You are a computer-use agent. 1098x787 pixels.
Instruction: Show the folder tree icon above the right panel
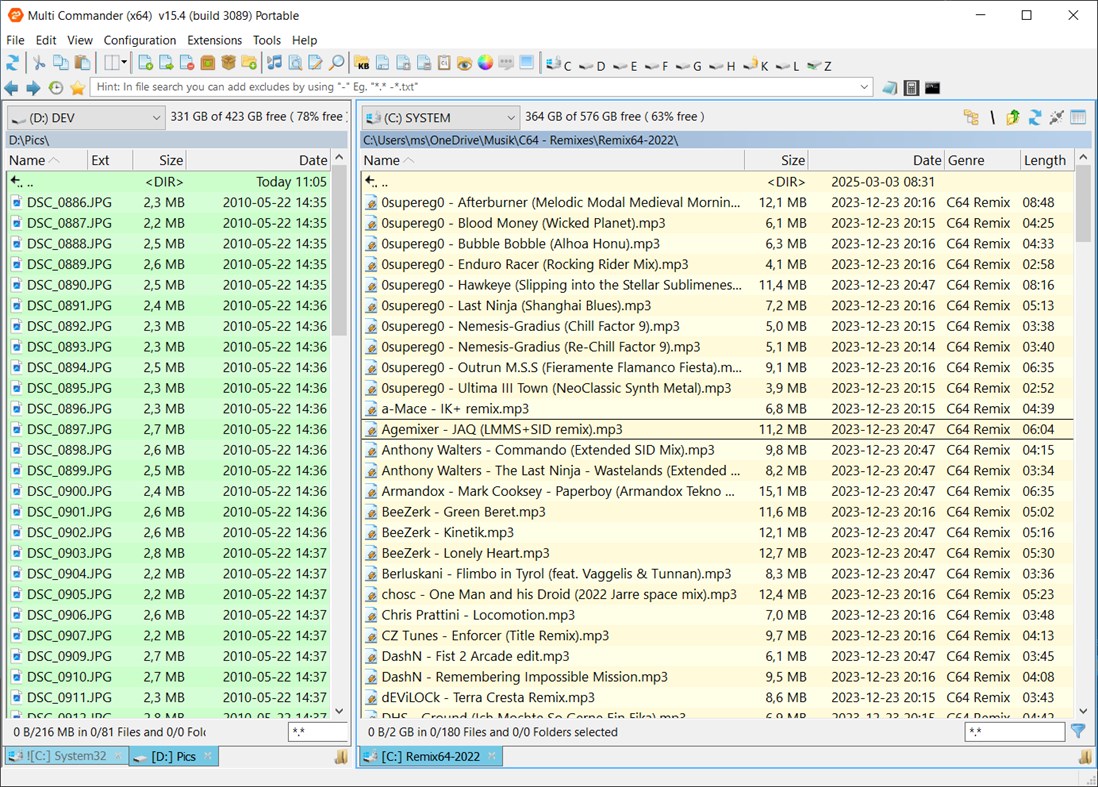tap(971, 117)
